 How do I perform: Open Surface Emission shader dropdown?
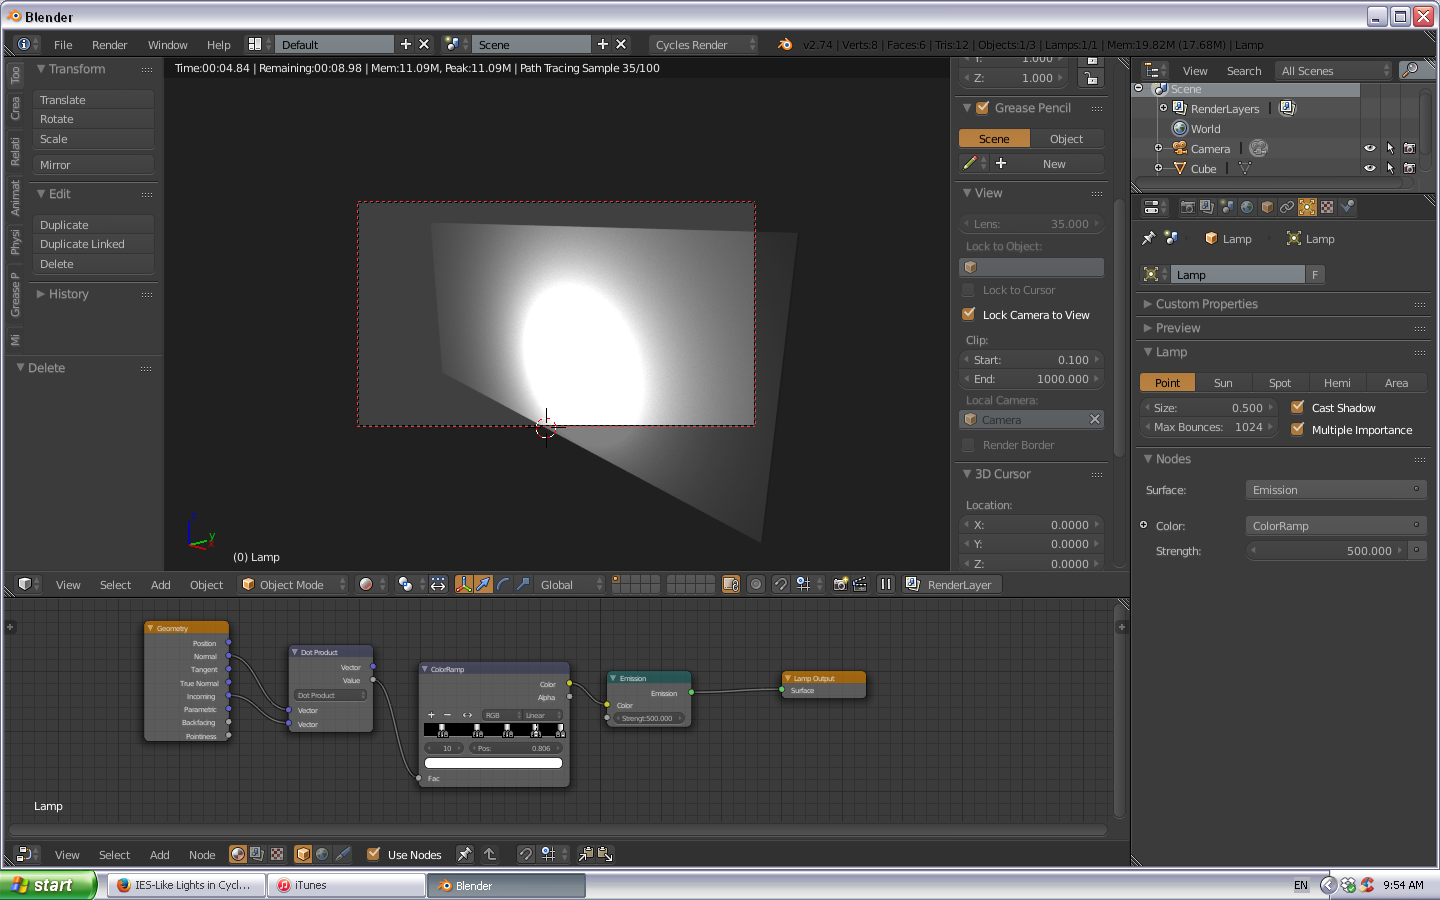[1336, 490]
